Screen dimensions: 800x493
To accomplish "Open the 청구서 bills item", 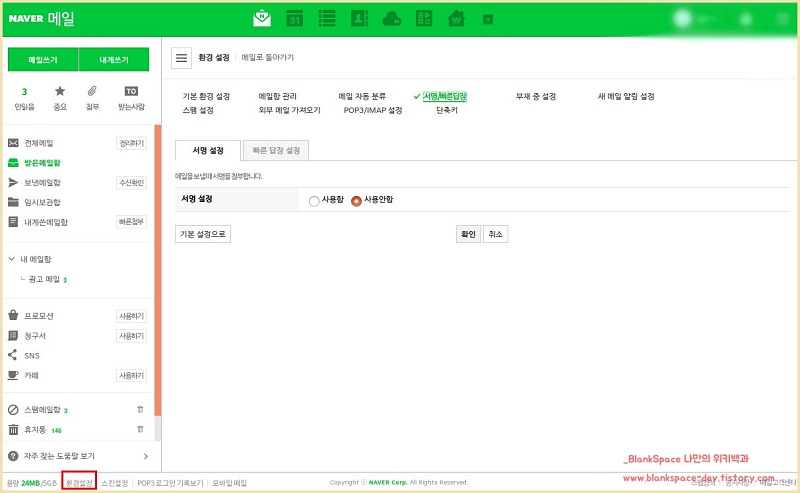I will point(35,336).
